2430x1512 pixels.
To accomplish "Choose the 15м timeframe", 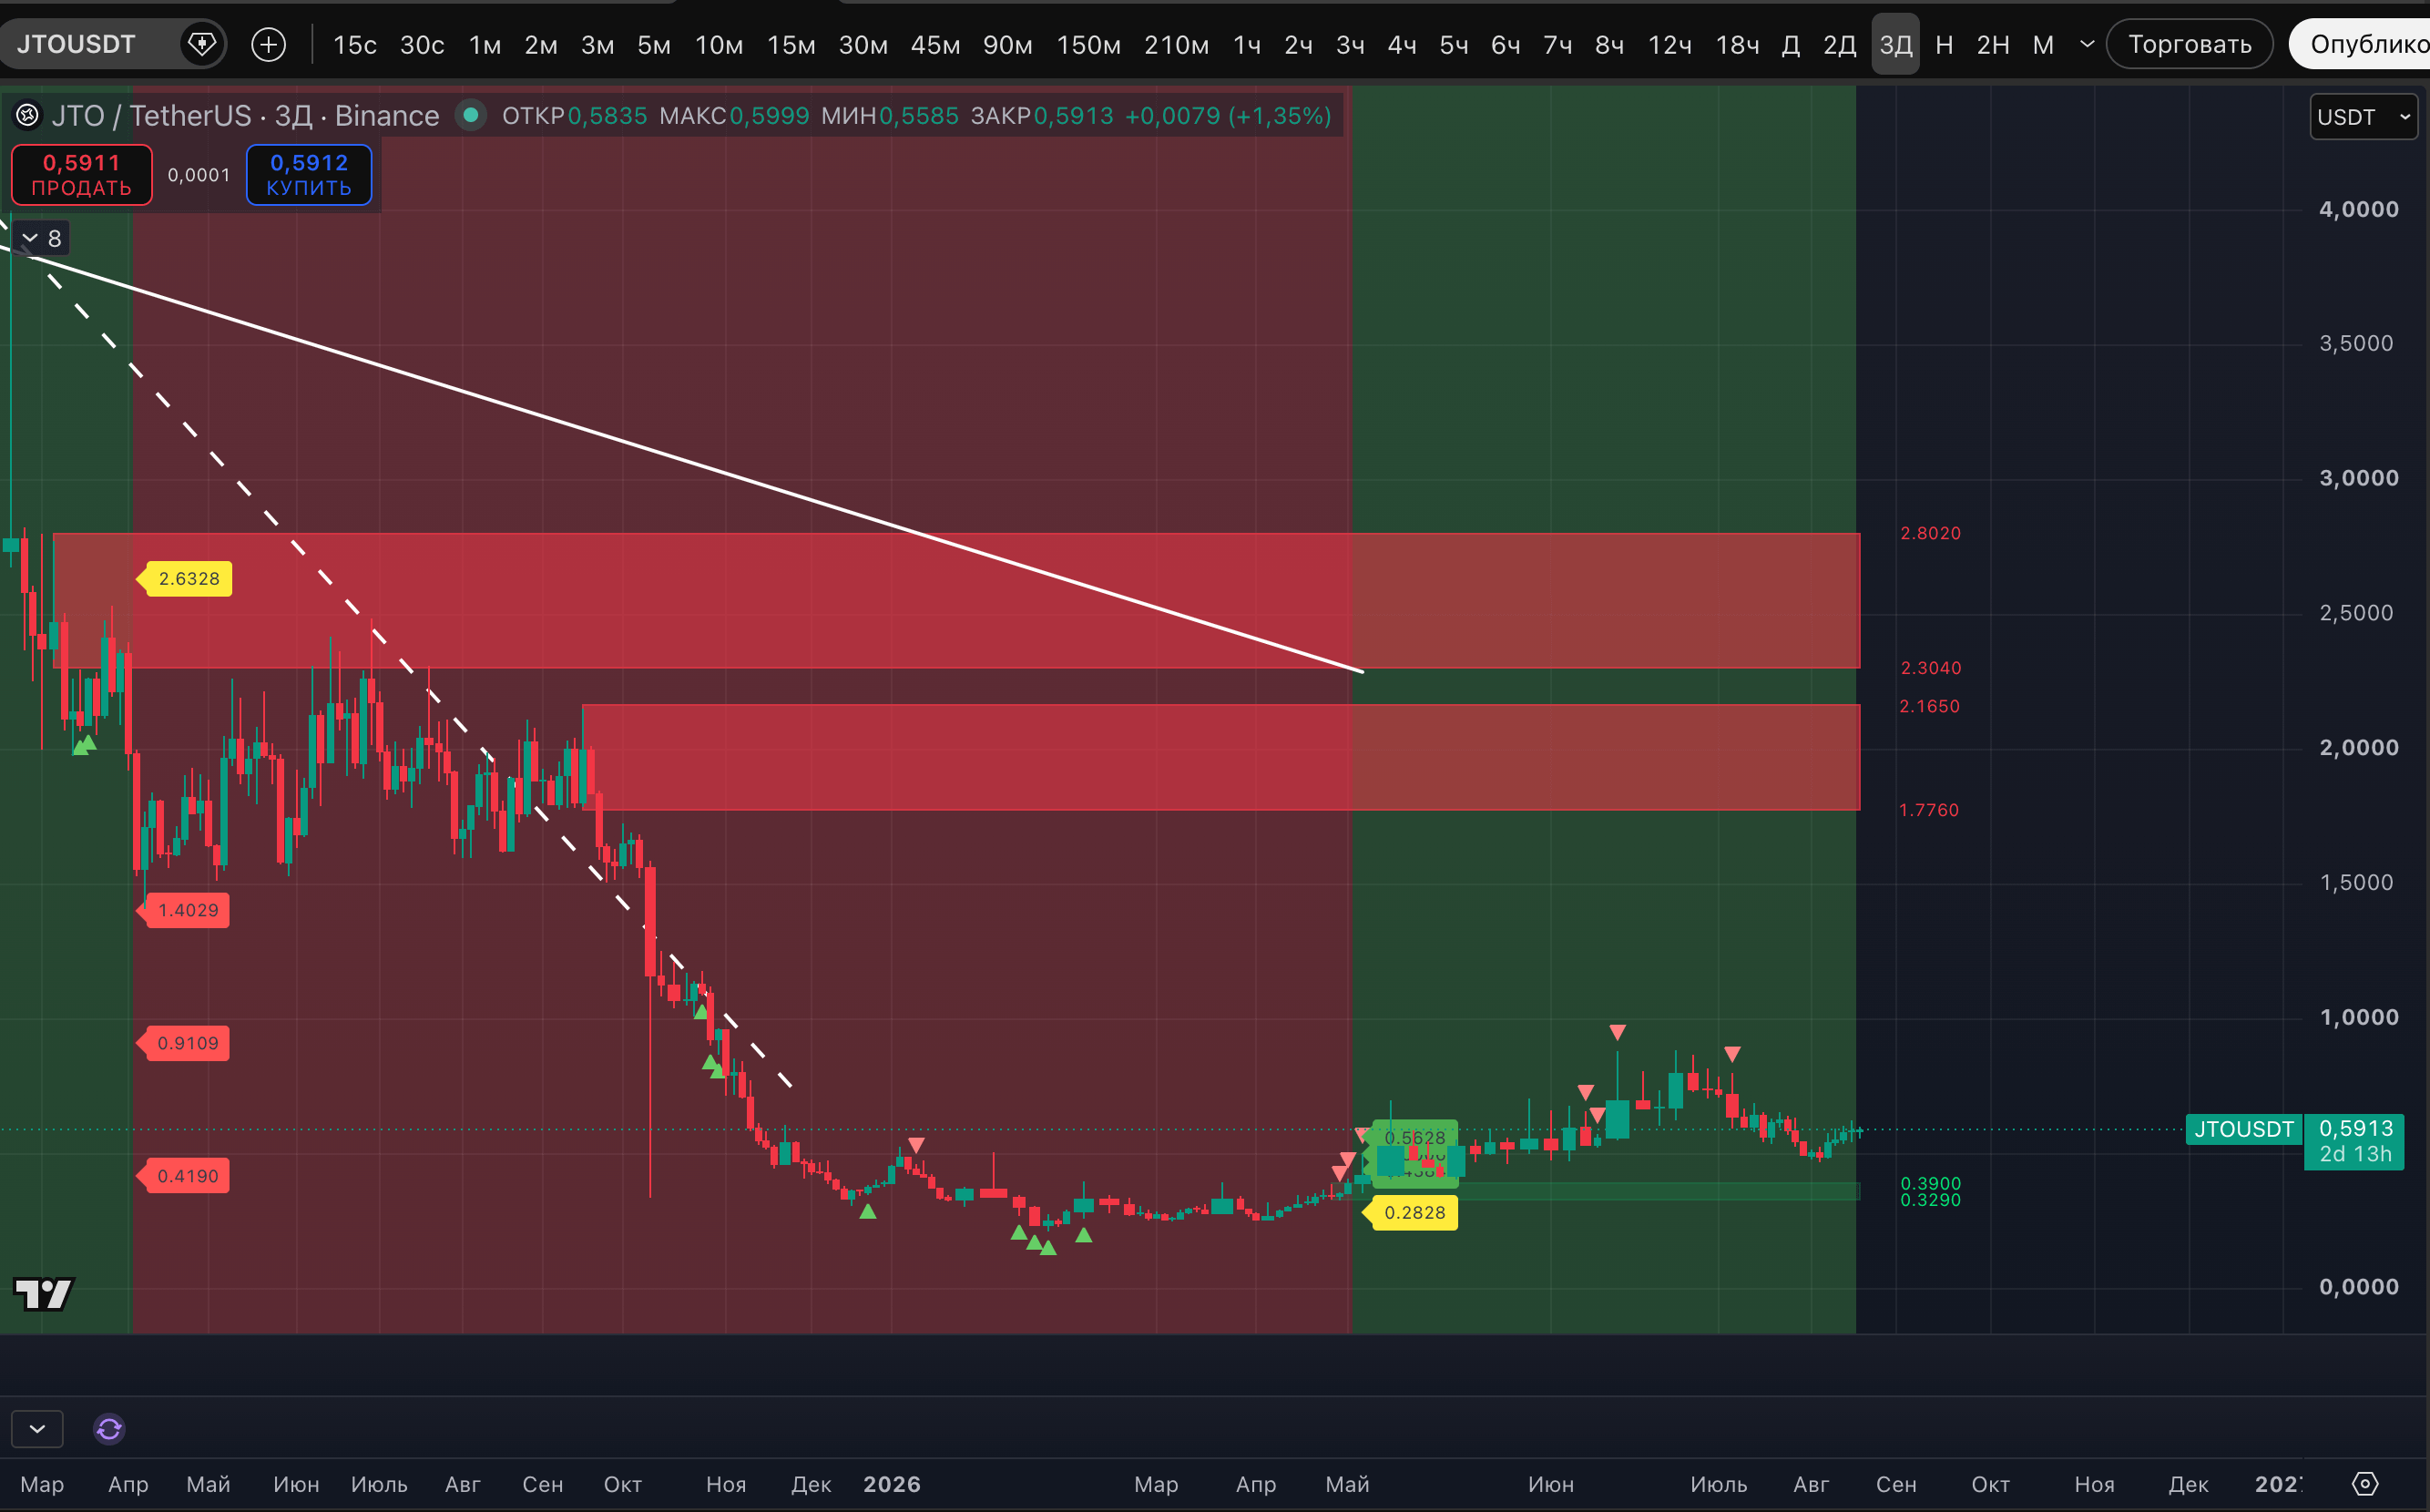I will (791, 45).
